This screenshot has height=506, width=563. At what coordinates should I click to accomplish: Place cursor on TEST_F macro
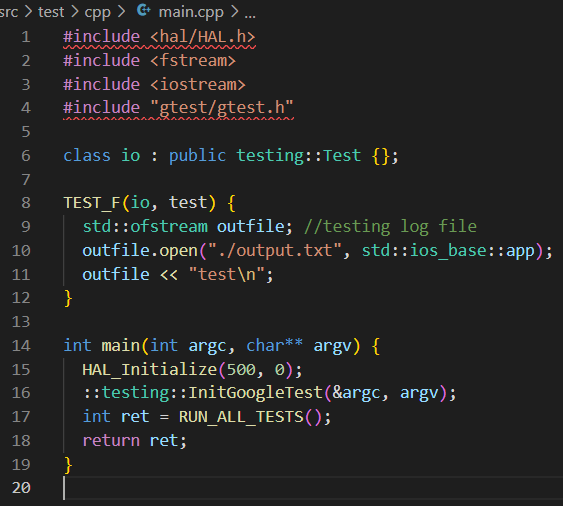(x=92, y=203)
